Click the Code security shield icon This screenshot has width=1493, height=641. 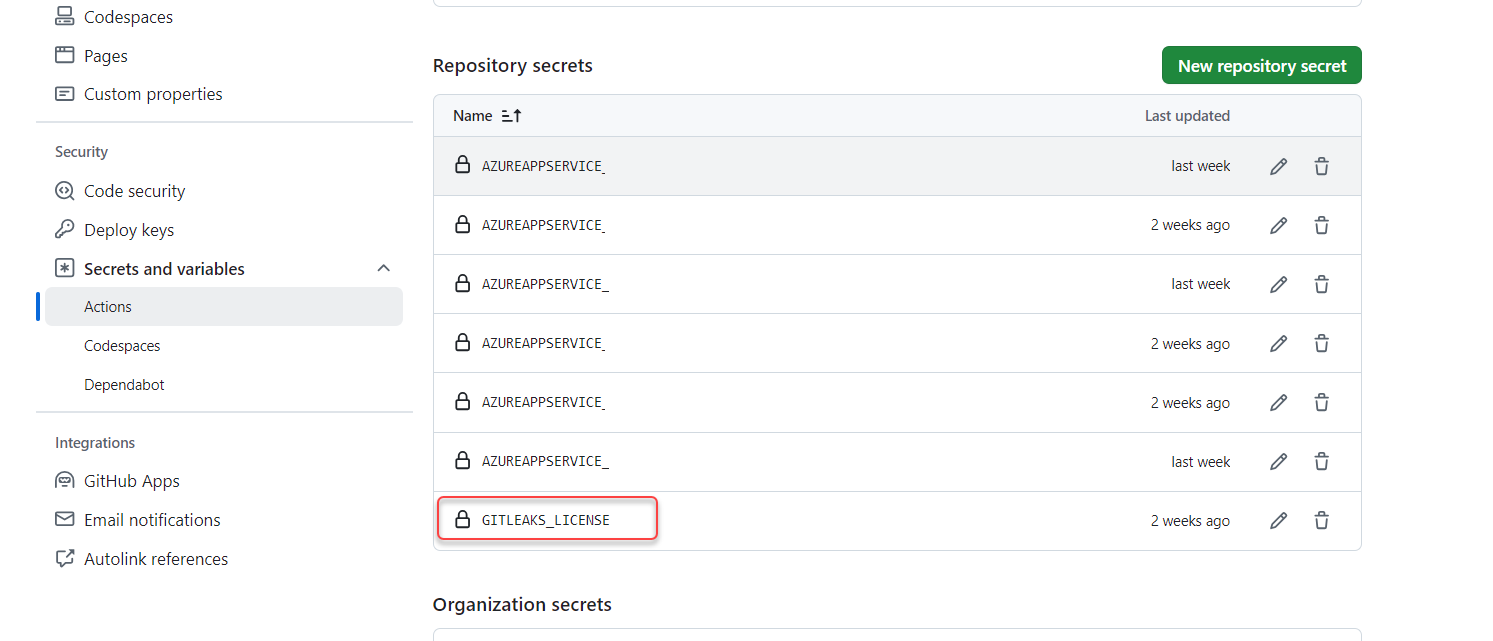click(x=65, y=191)
